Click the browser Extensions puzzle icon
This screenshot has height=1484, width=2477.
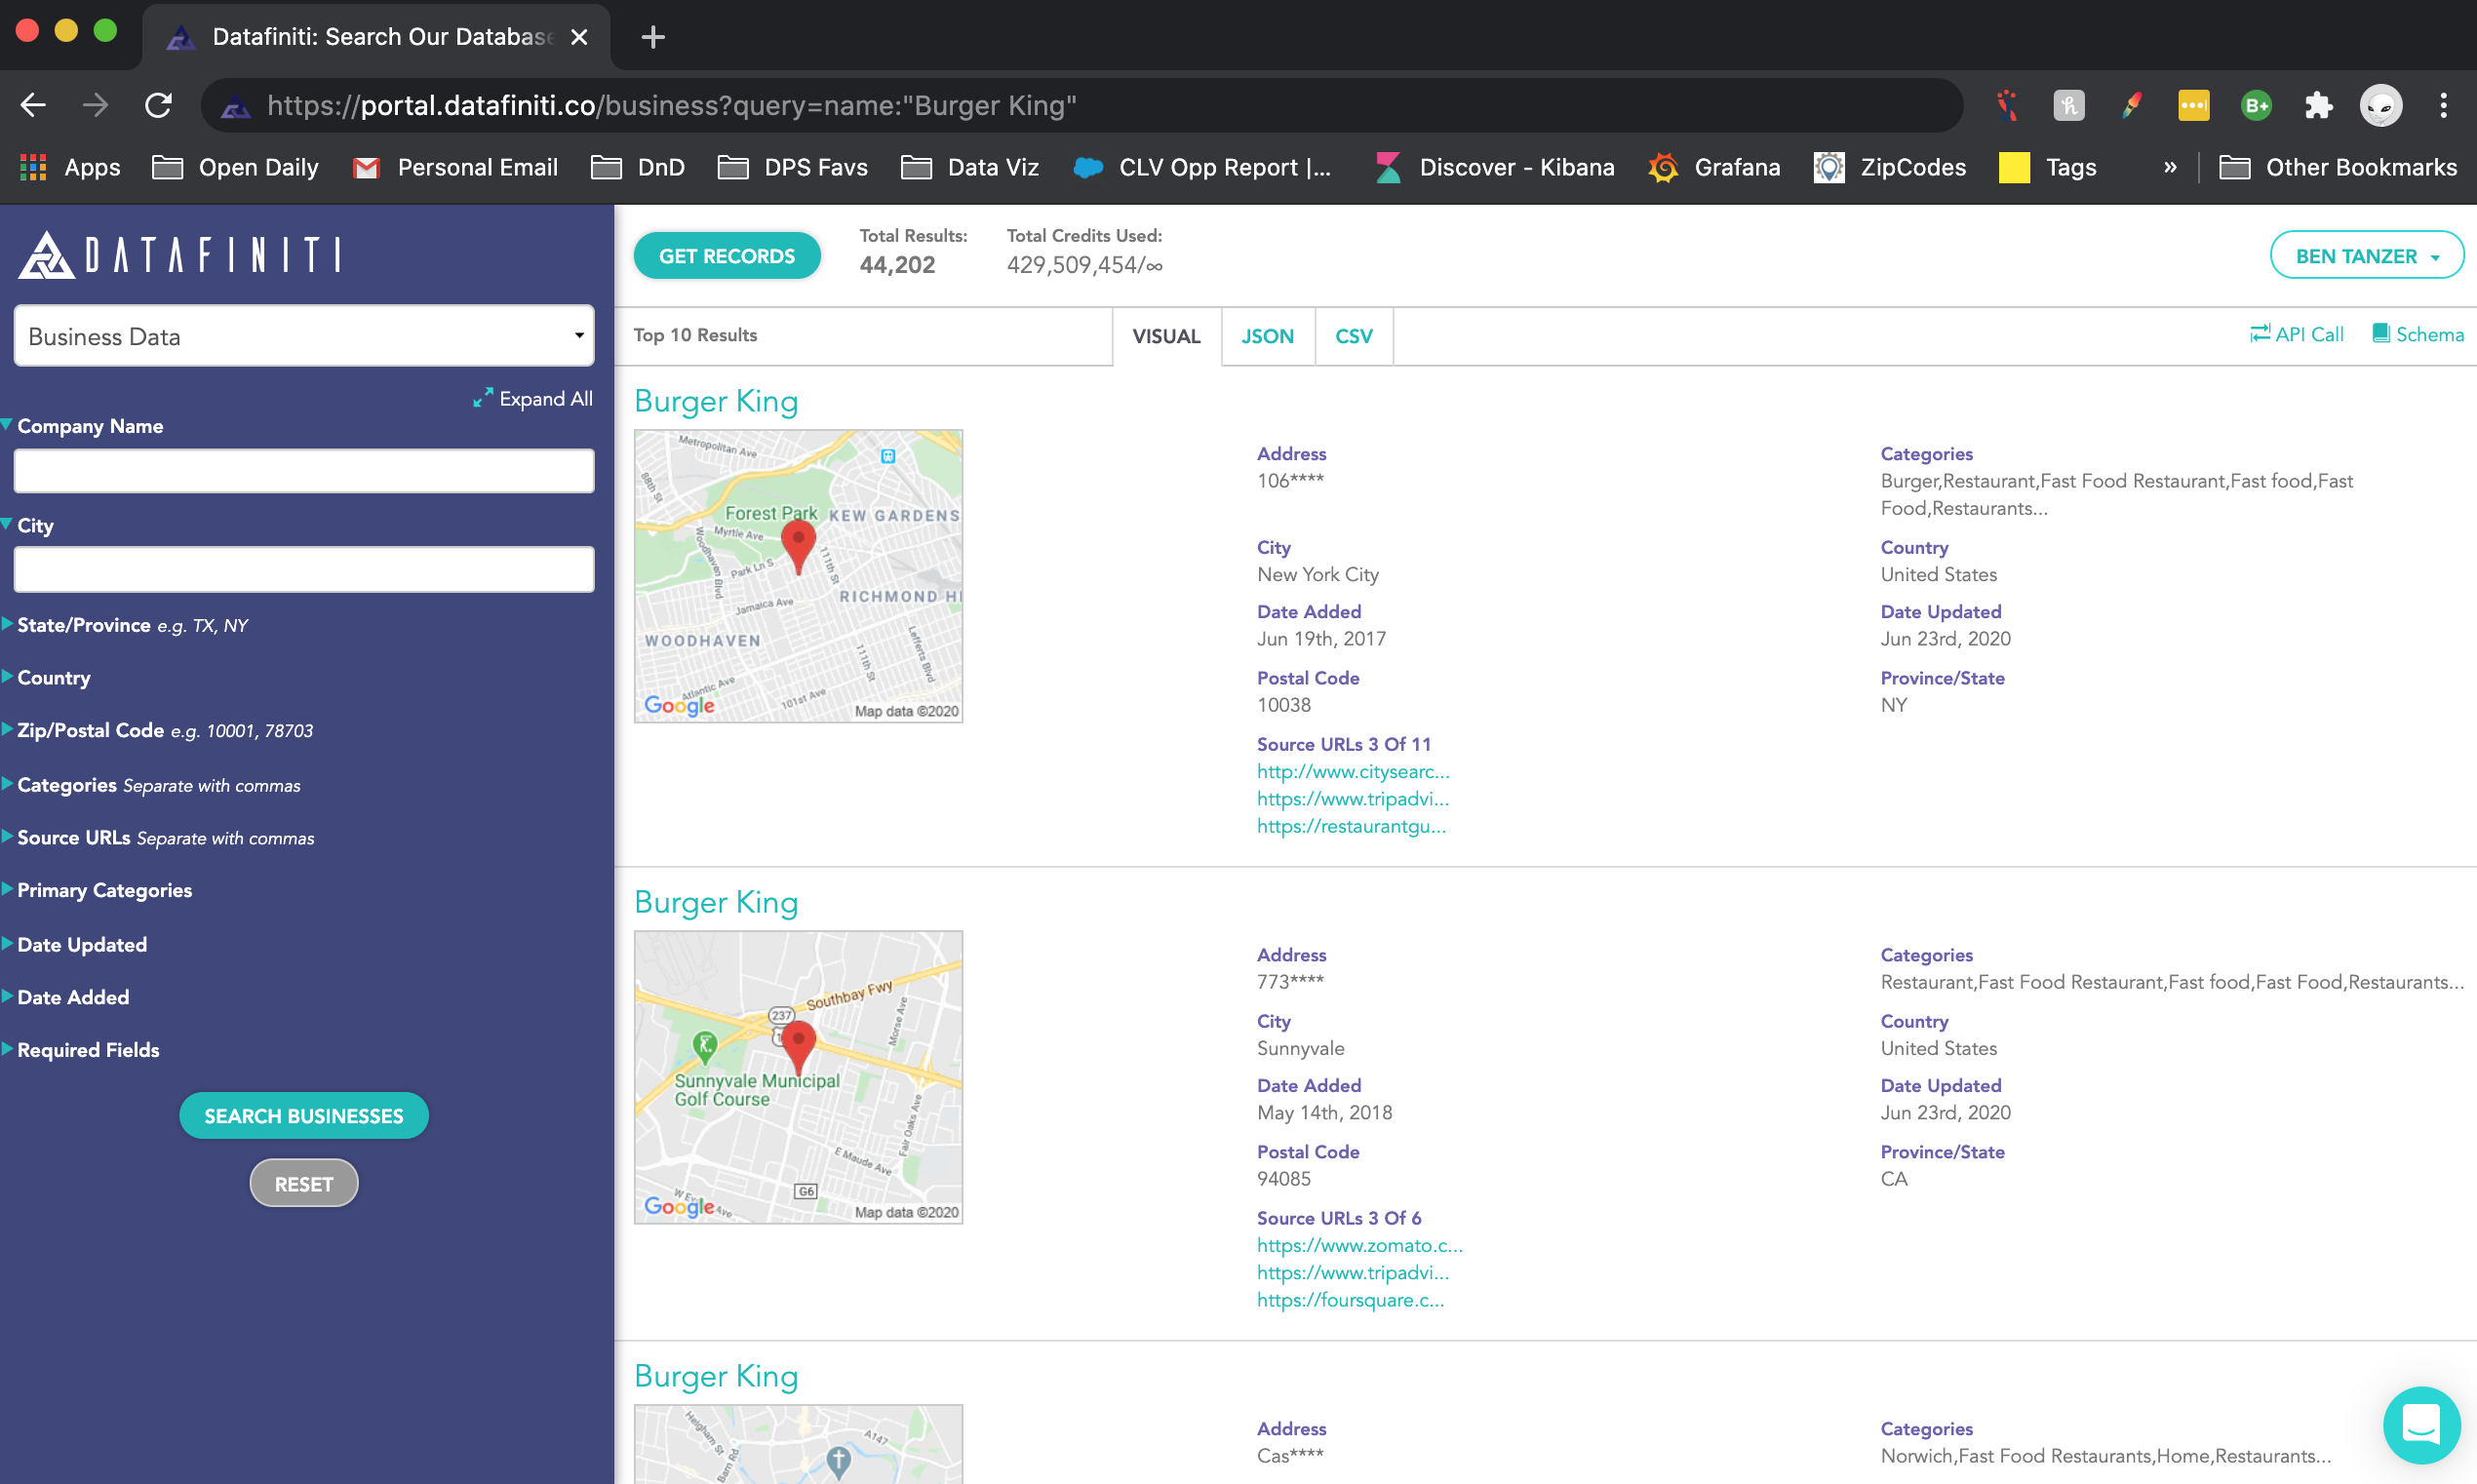coord(2318,105)
